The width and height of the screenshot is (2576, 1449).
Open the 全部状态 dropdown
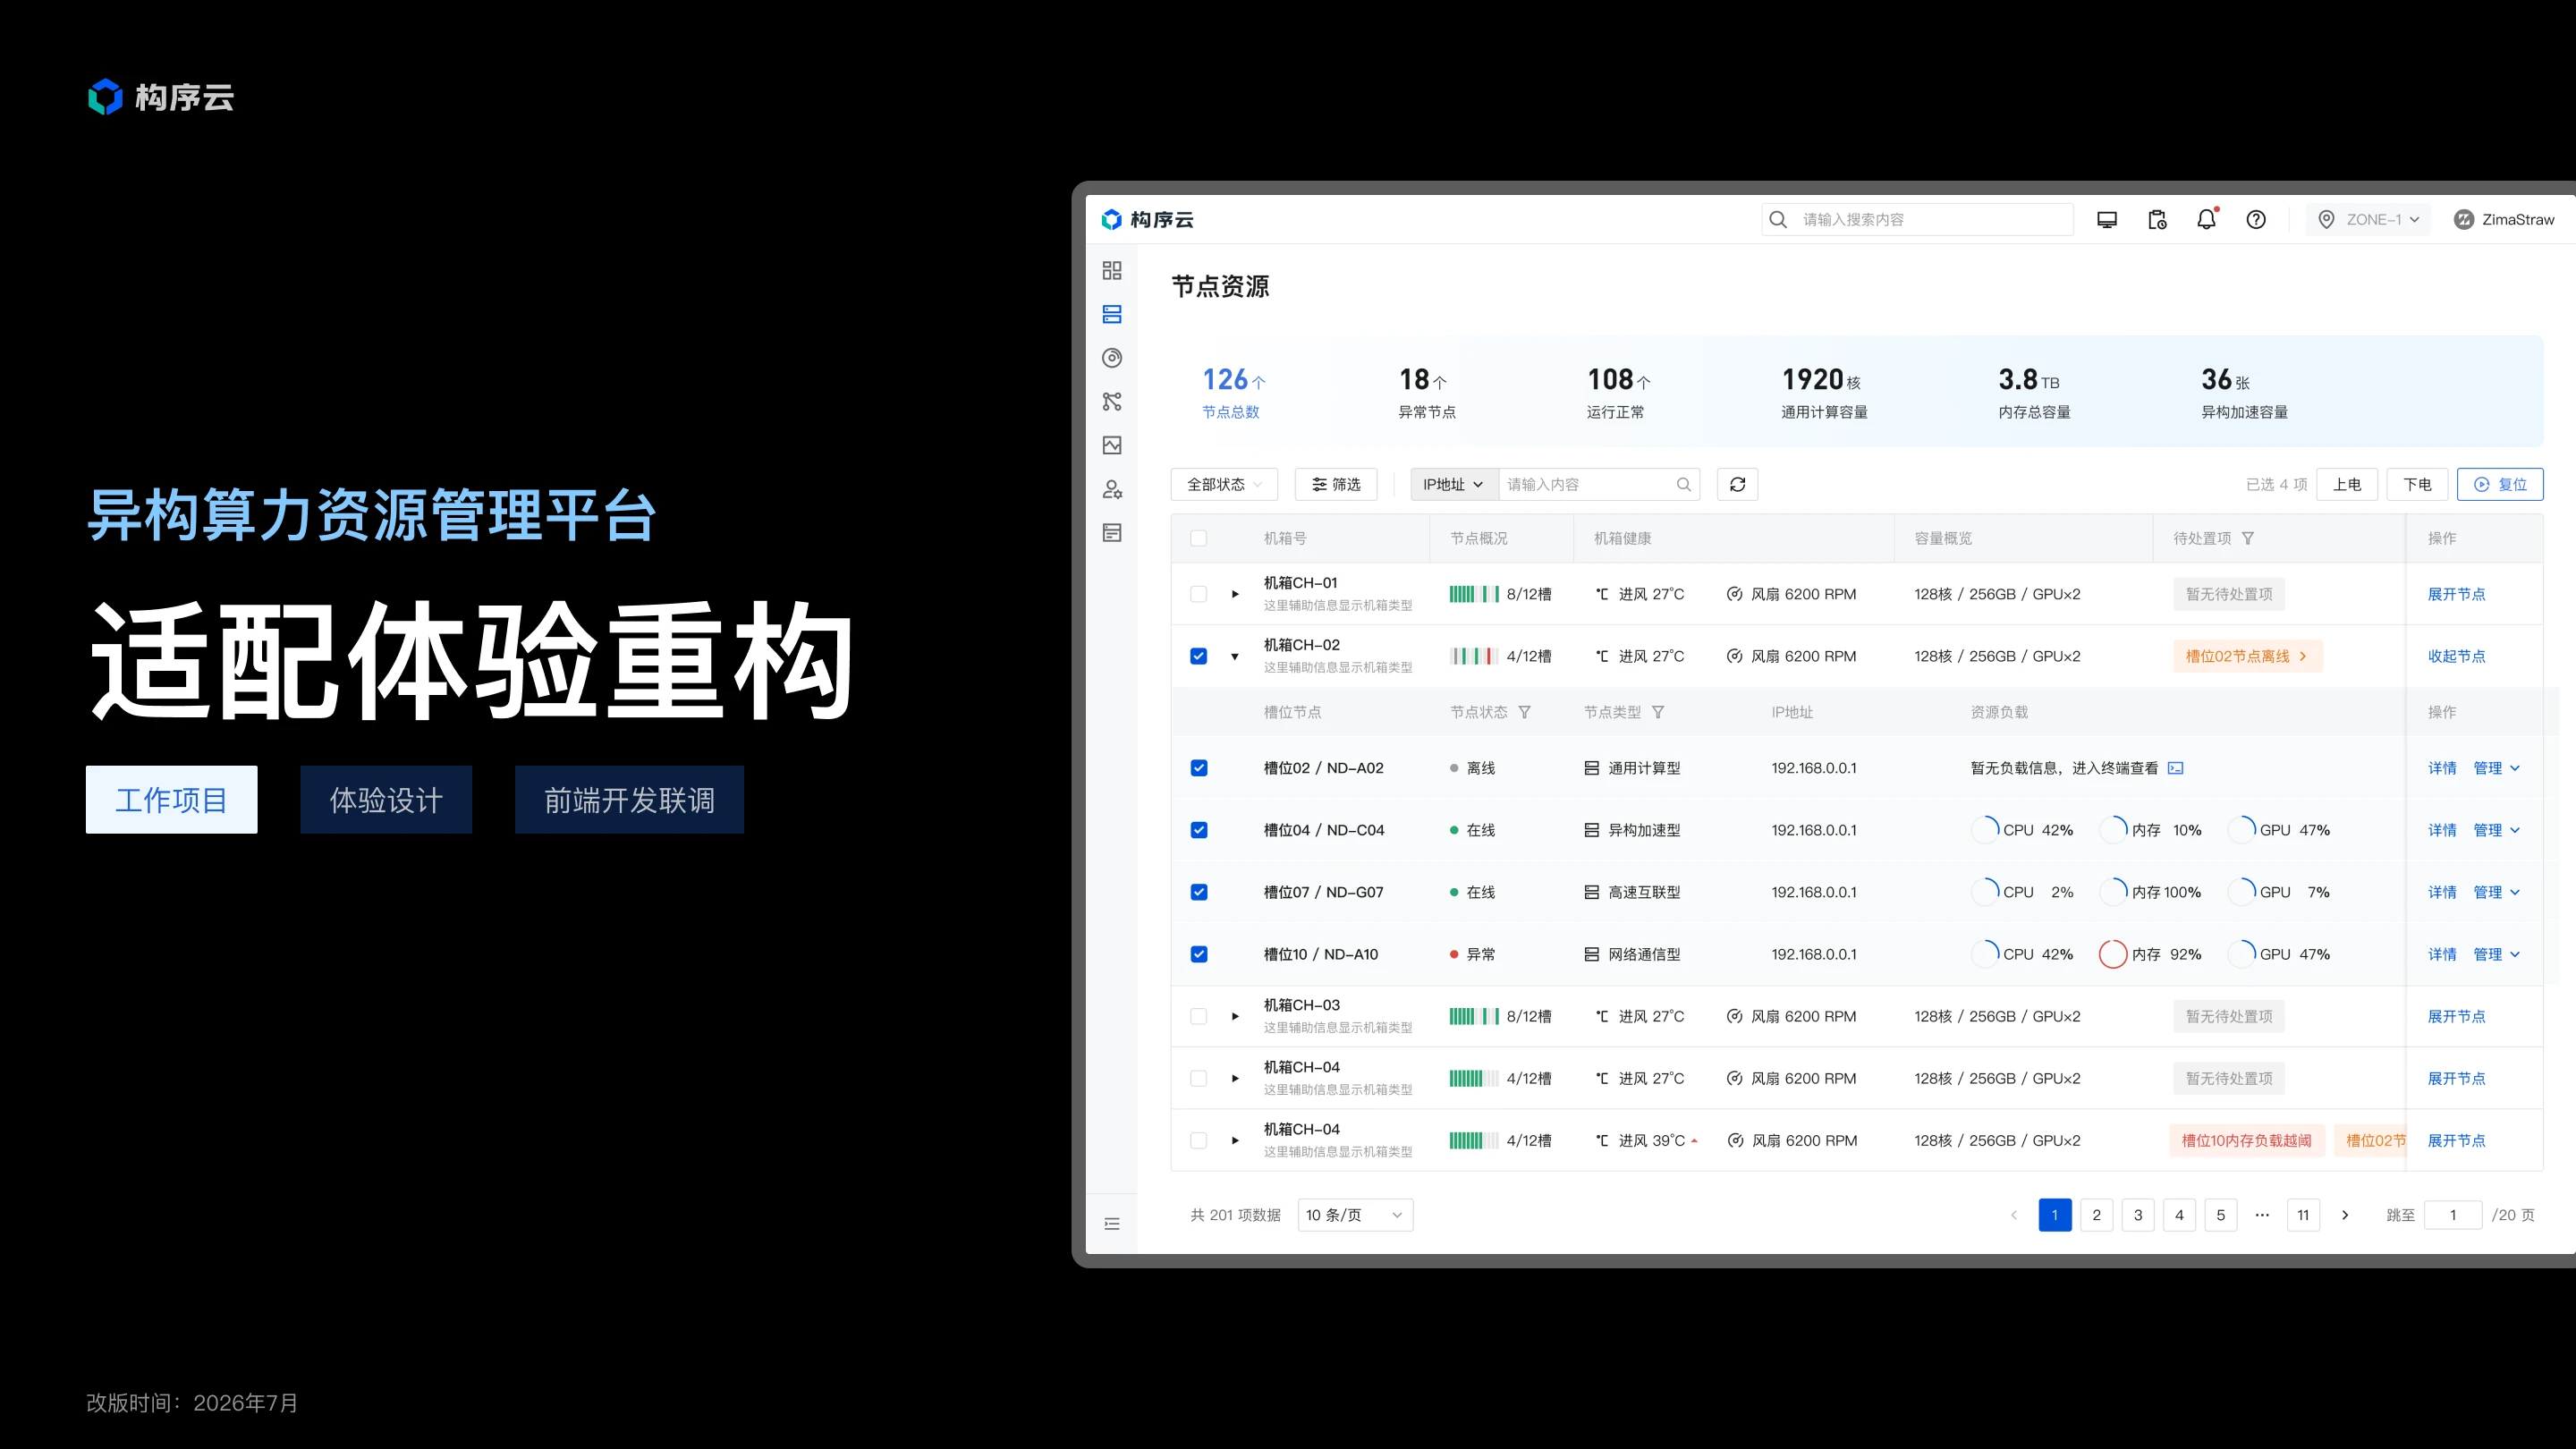(1224, 484)
